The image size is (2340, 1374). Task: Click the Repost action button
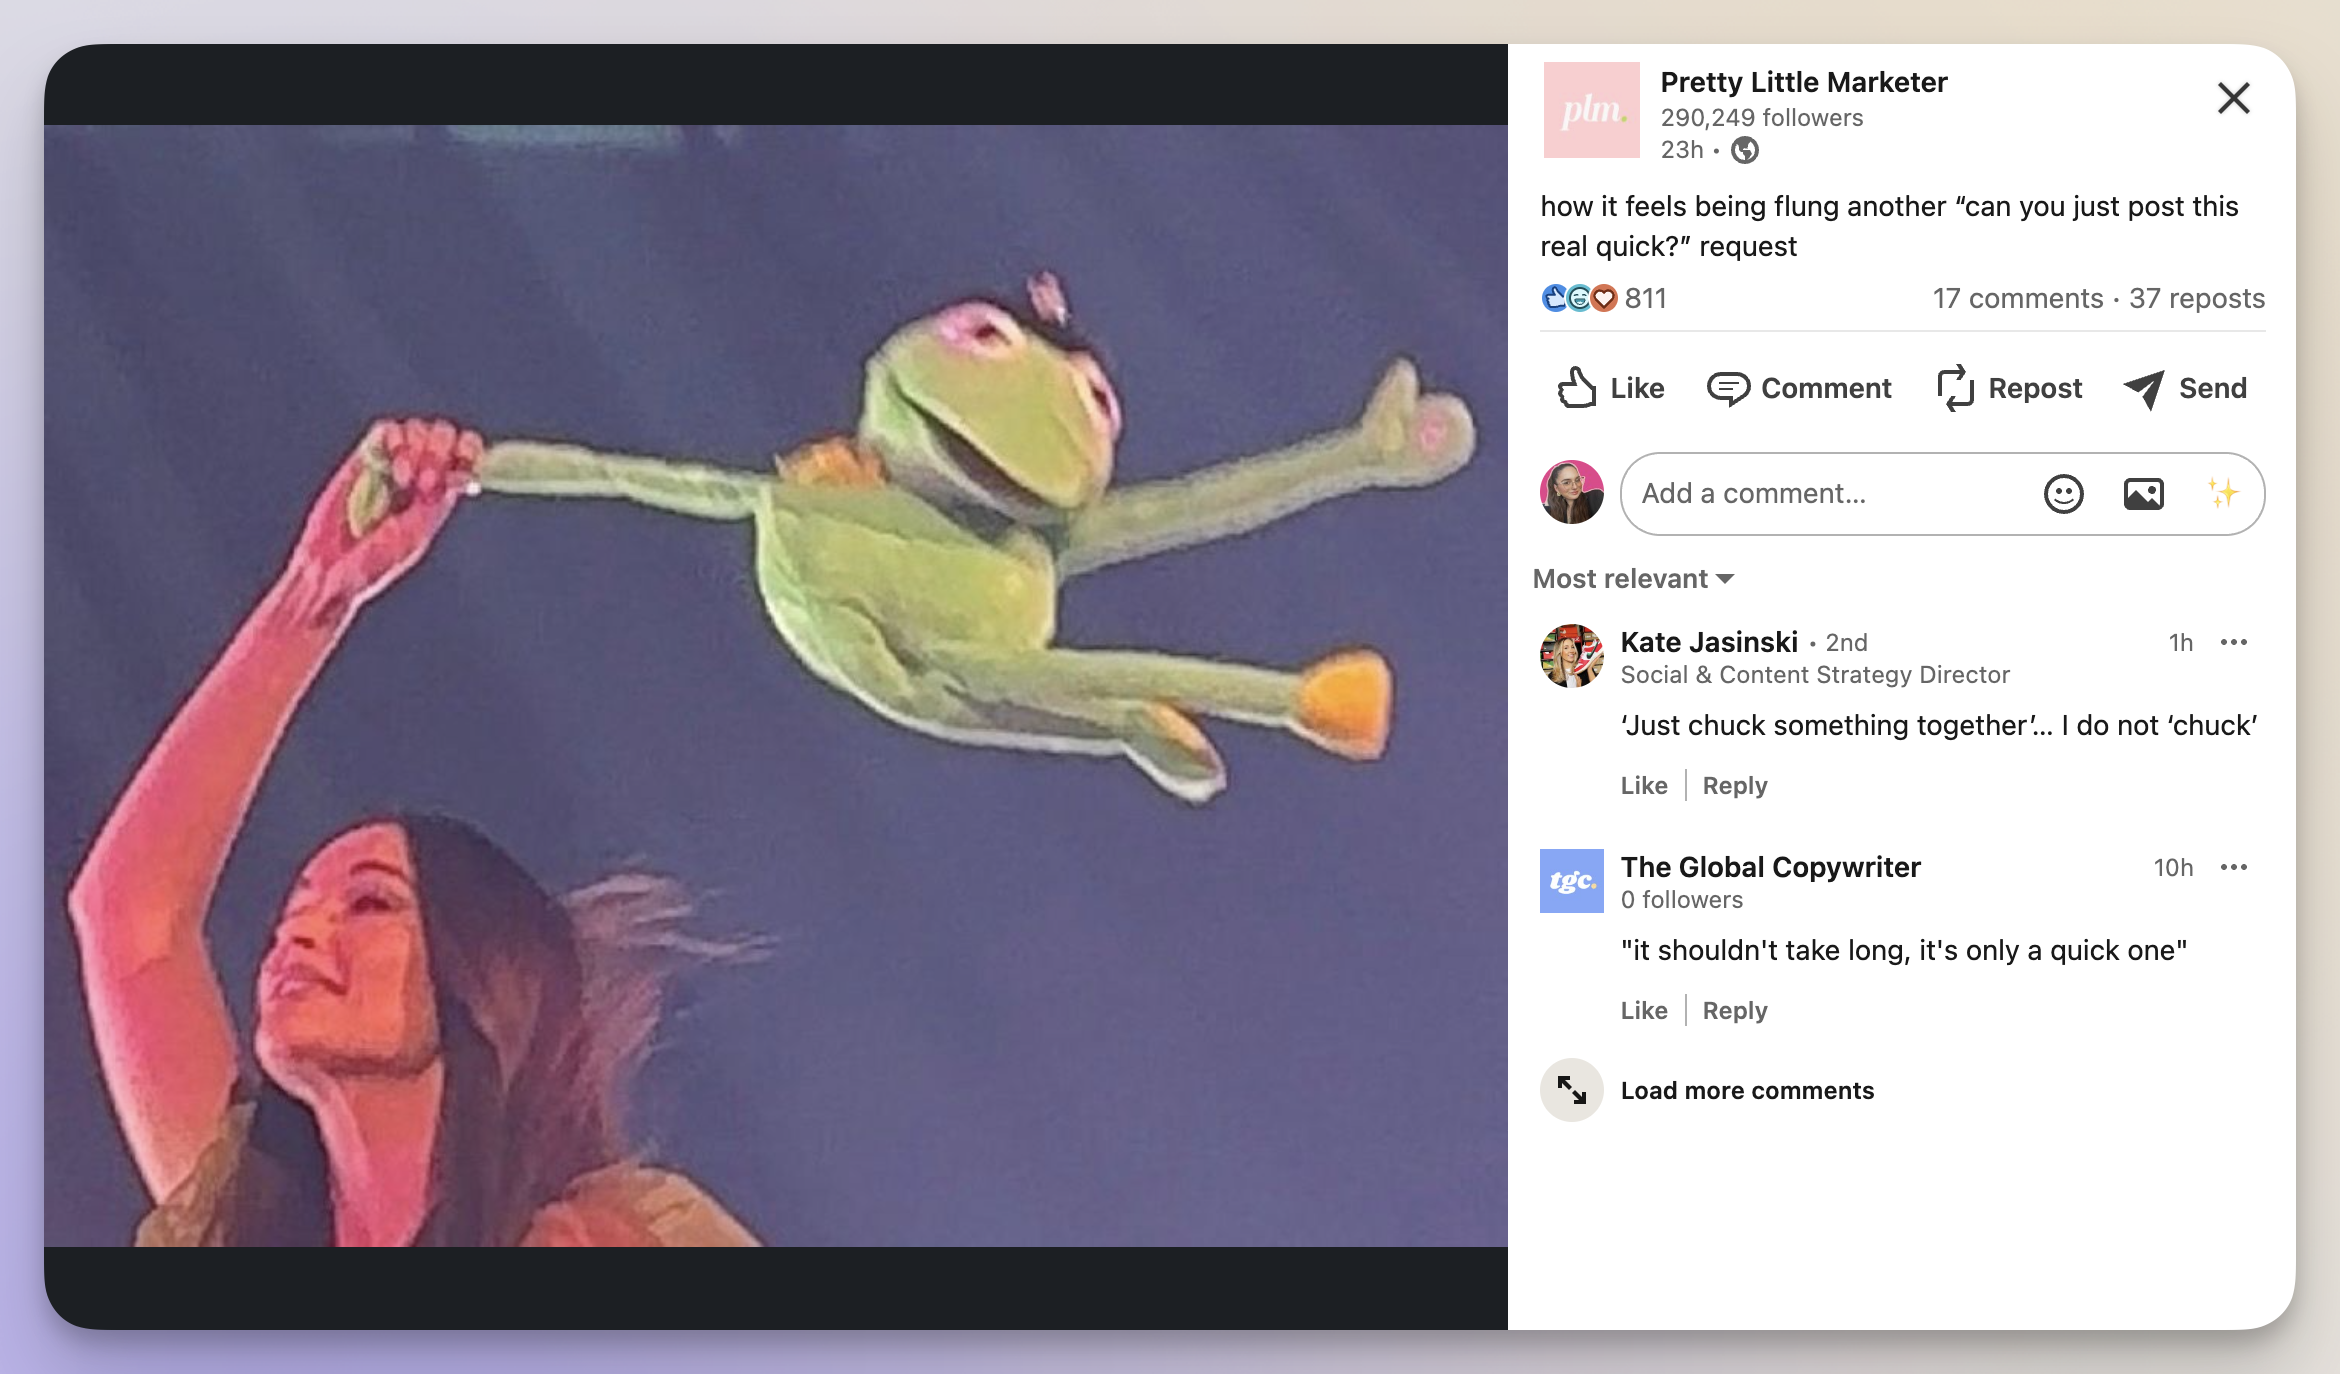tap(2009, 388)
